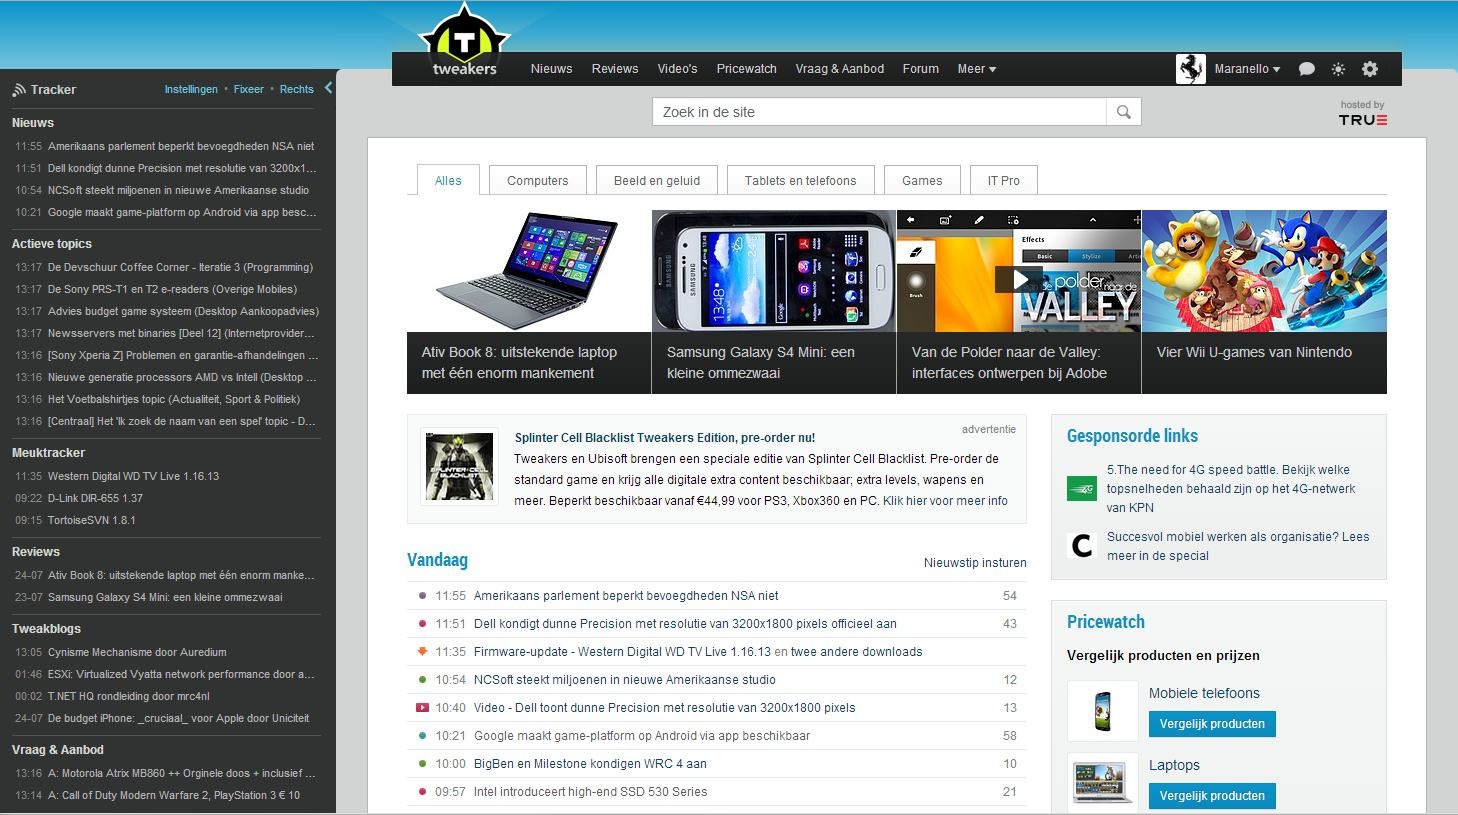Viewport: 1458px width, 815px height.
Task: Open the Vier Wii U-games tile
Action: (1264, 301)
